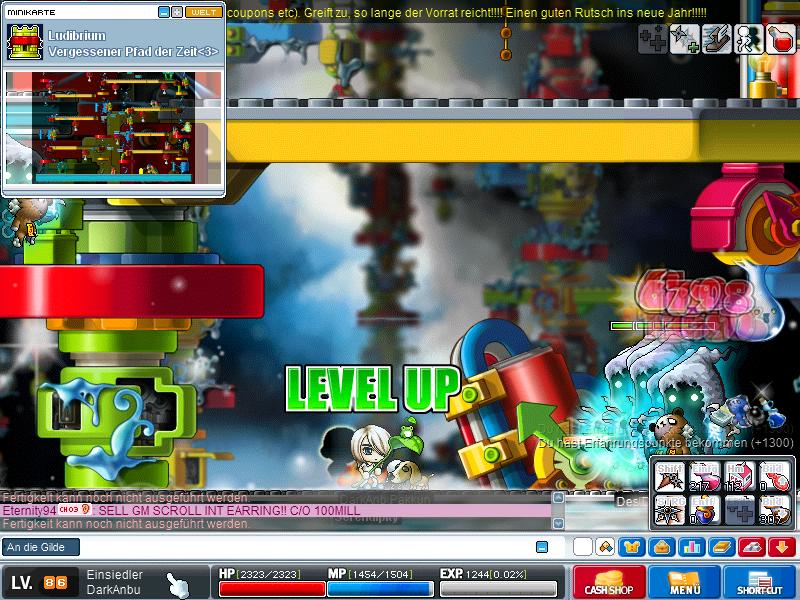Click the pointing hand icon beside character name
This screenshot has width=800, height=600.
pyautogui.click(x=177, y=581)
